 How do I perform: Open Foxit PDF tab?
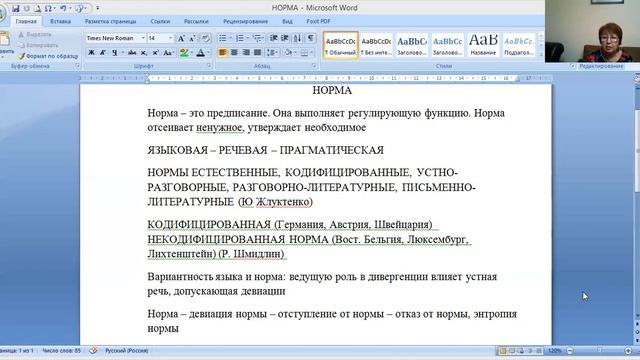pyautogui.click(x=318, y=21)
